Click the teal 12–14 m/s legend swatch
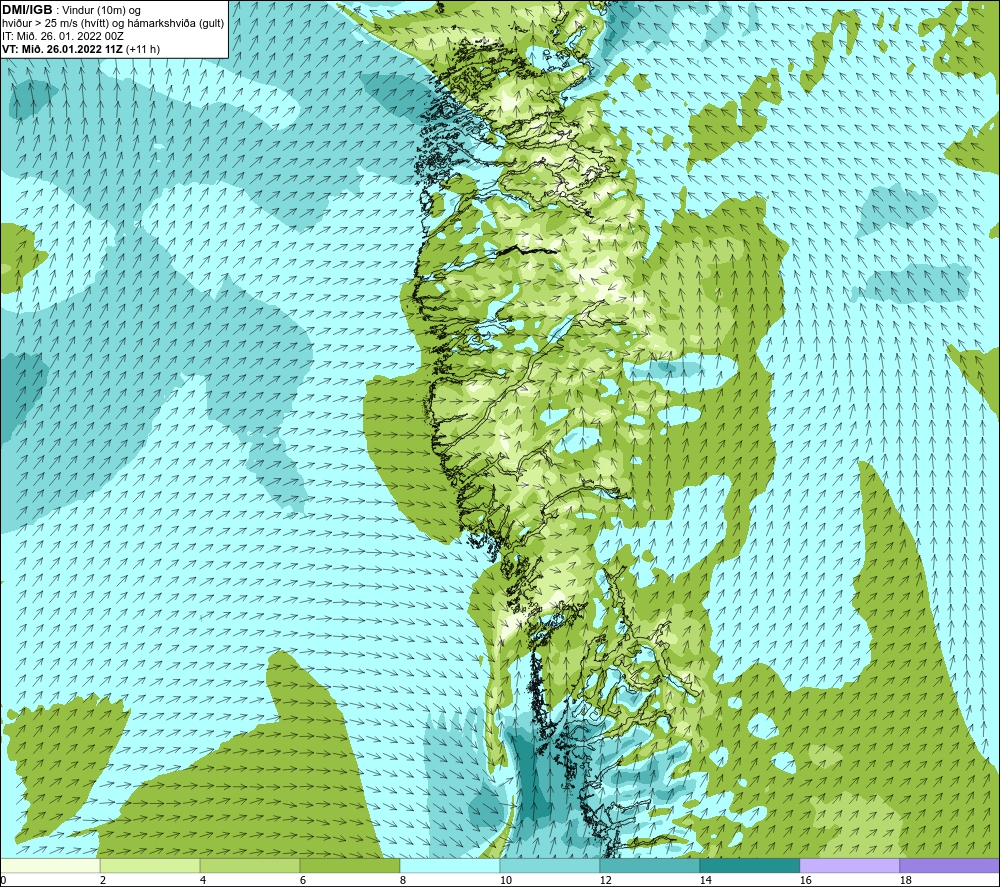 coord(649,865)
